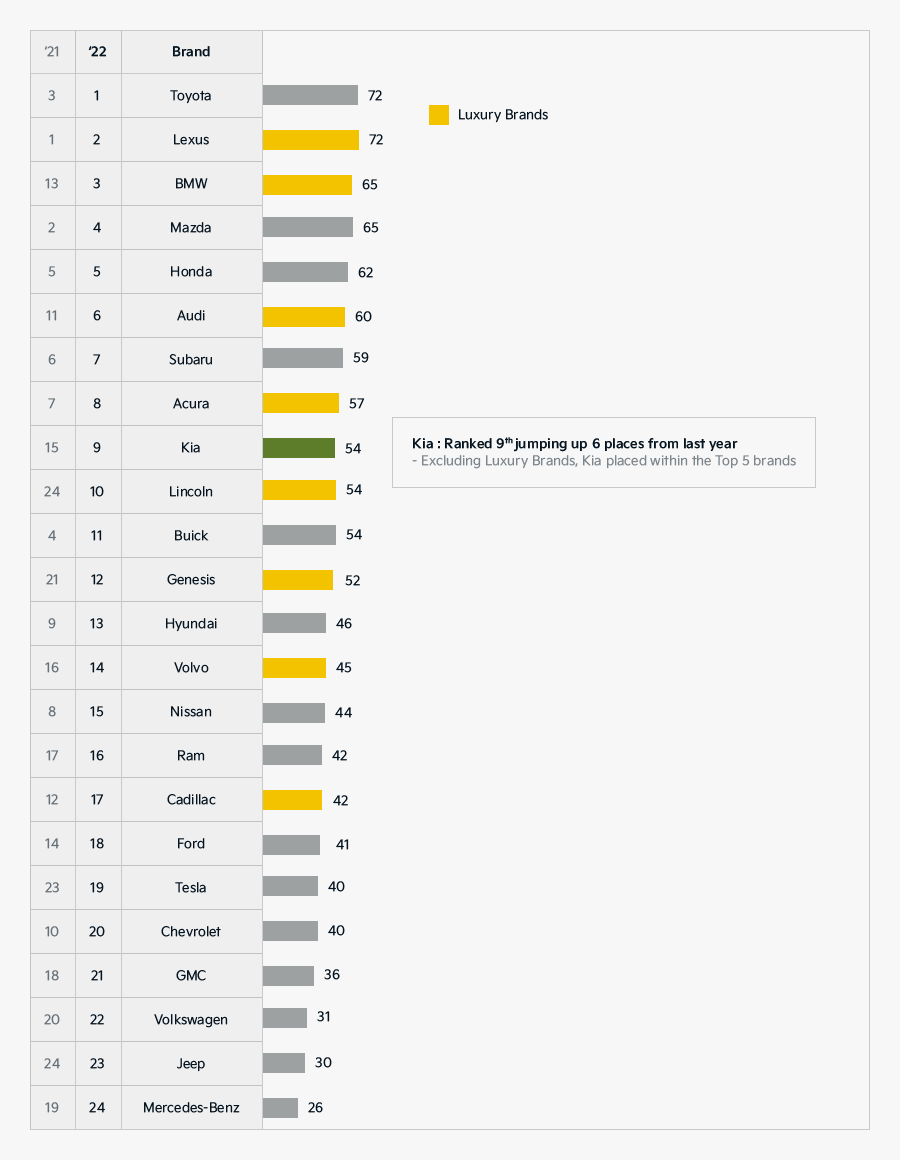
Task: Click the Jeep brand cell
Action: click(192, 1064)
